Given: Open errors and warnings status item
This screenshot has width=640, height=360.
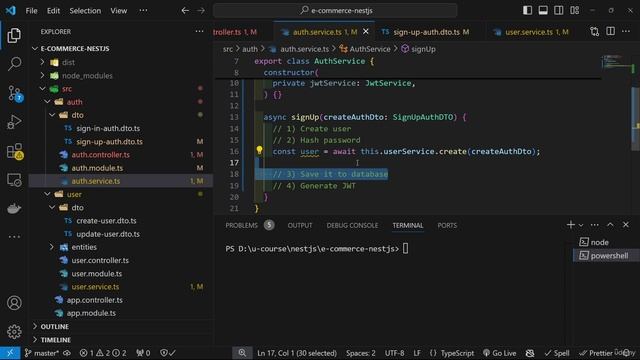Looking at the screenshot, I should pos(102,353).
